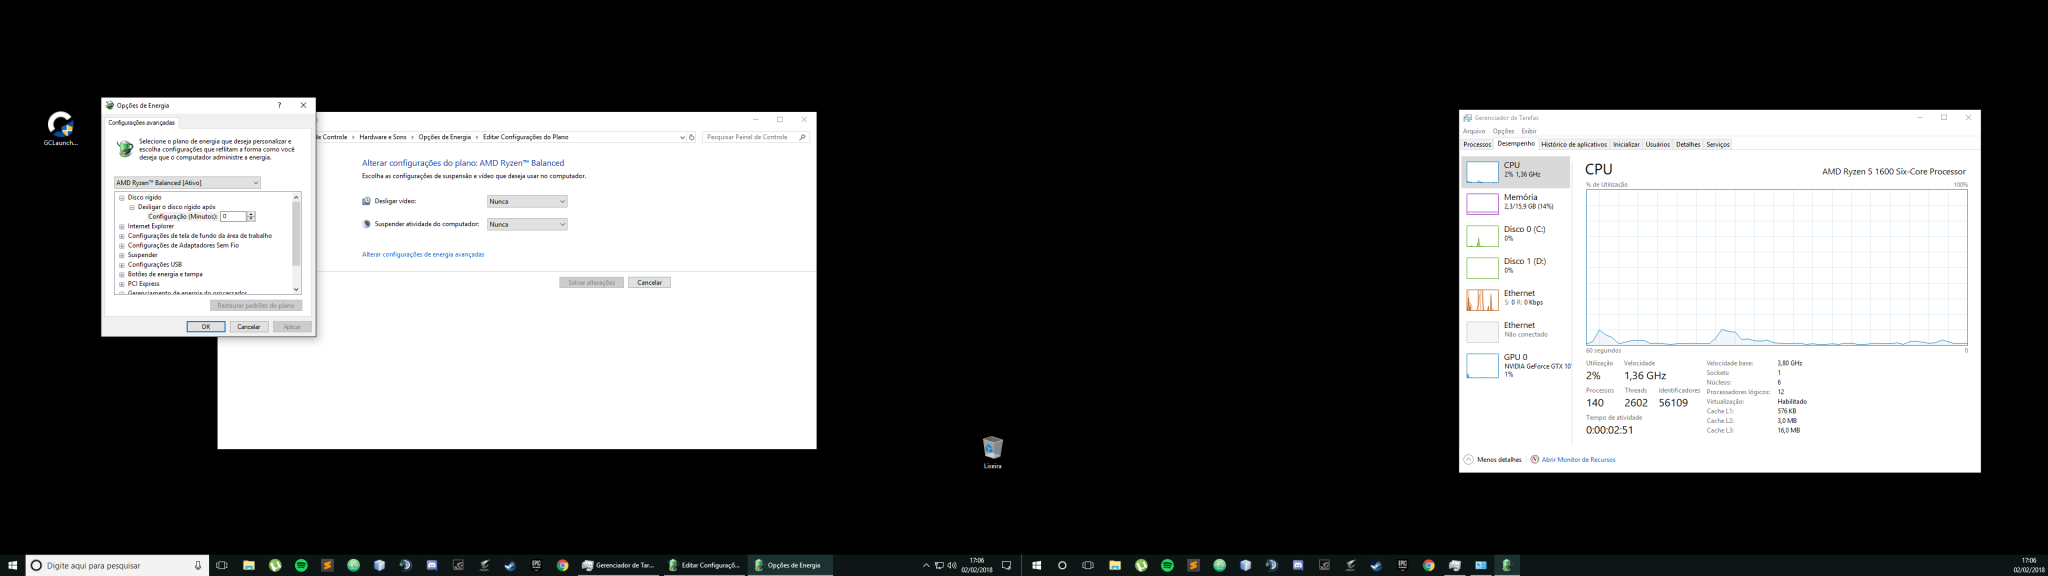The height and width of the screenshot is (576, 2048).
Task: Switch to the Processos tab
Action: [1477, 145]
